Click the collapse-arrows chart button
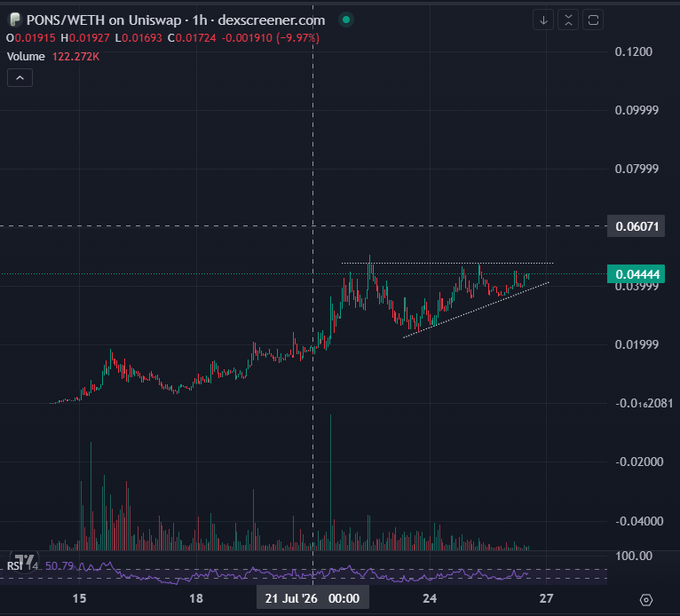 tap(568, 20)
